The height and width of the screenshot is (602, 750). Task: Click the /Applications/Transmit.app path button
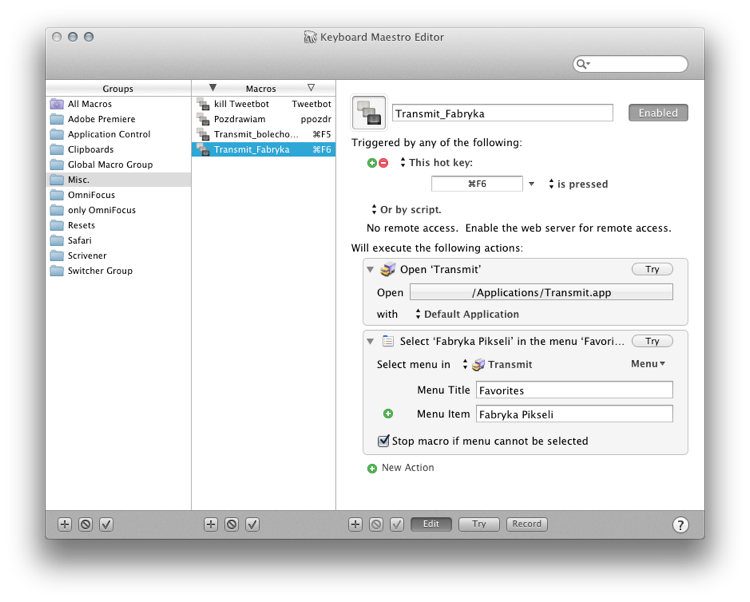point(541,292)
